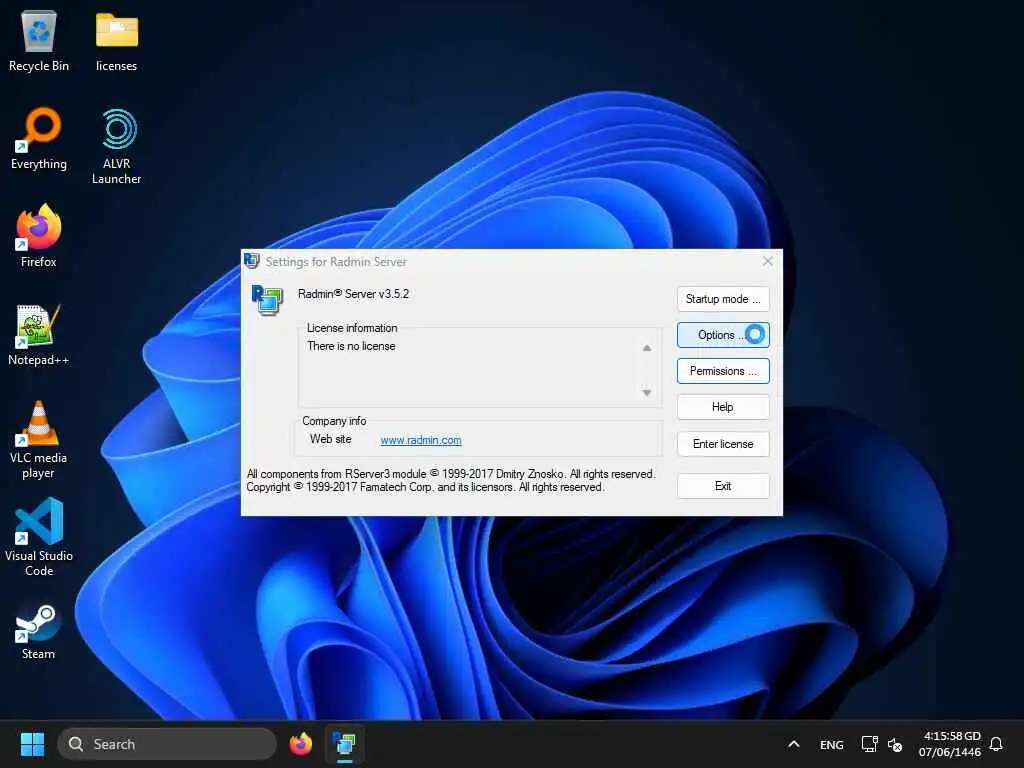Click the Startup mode button
This screenshot has height=768, width=1024.
point(723,299)
